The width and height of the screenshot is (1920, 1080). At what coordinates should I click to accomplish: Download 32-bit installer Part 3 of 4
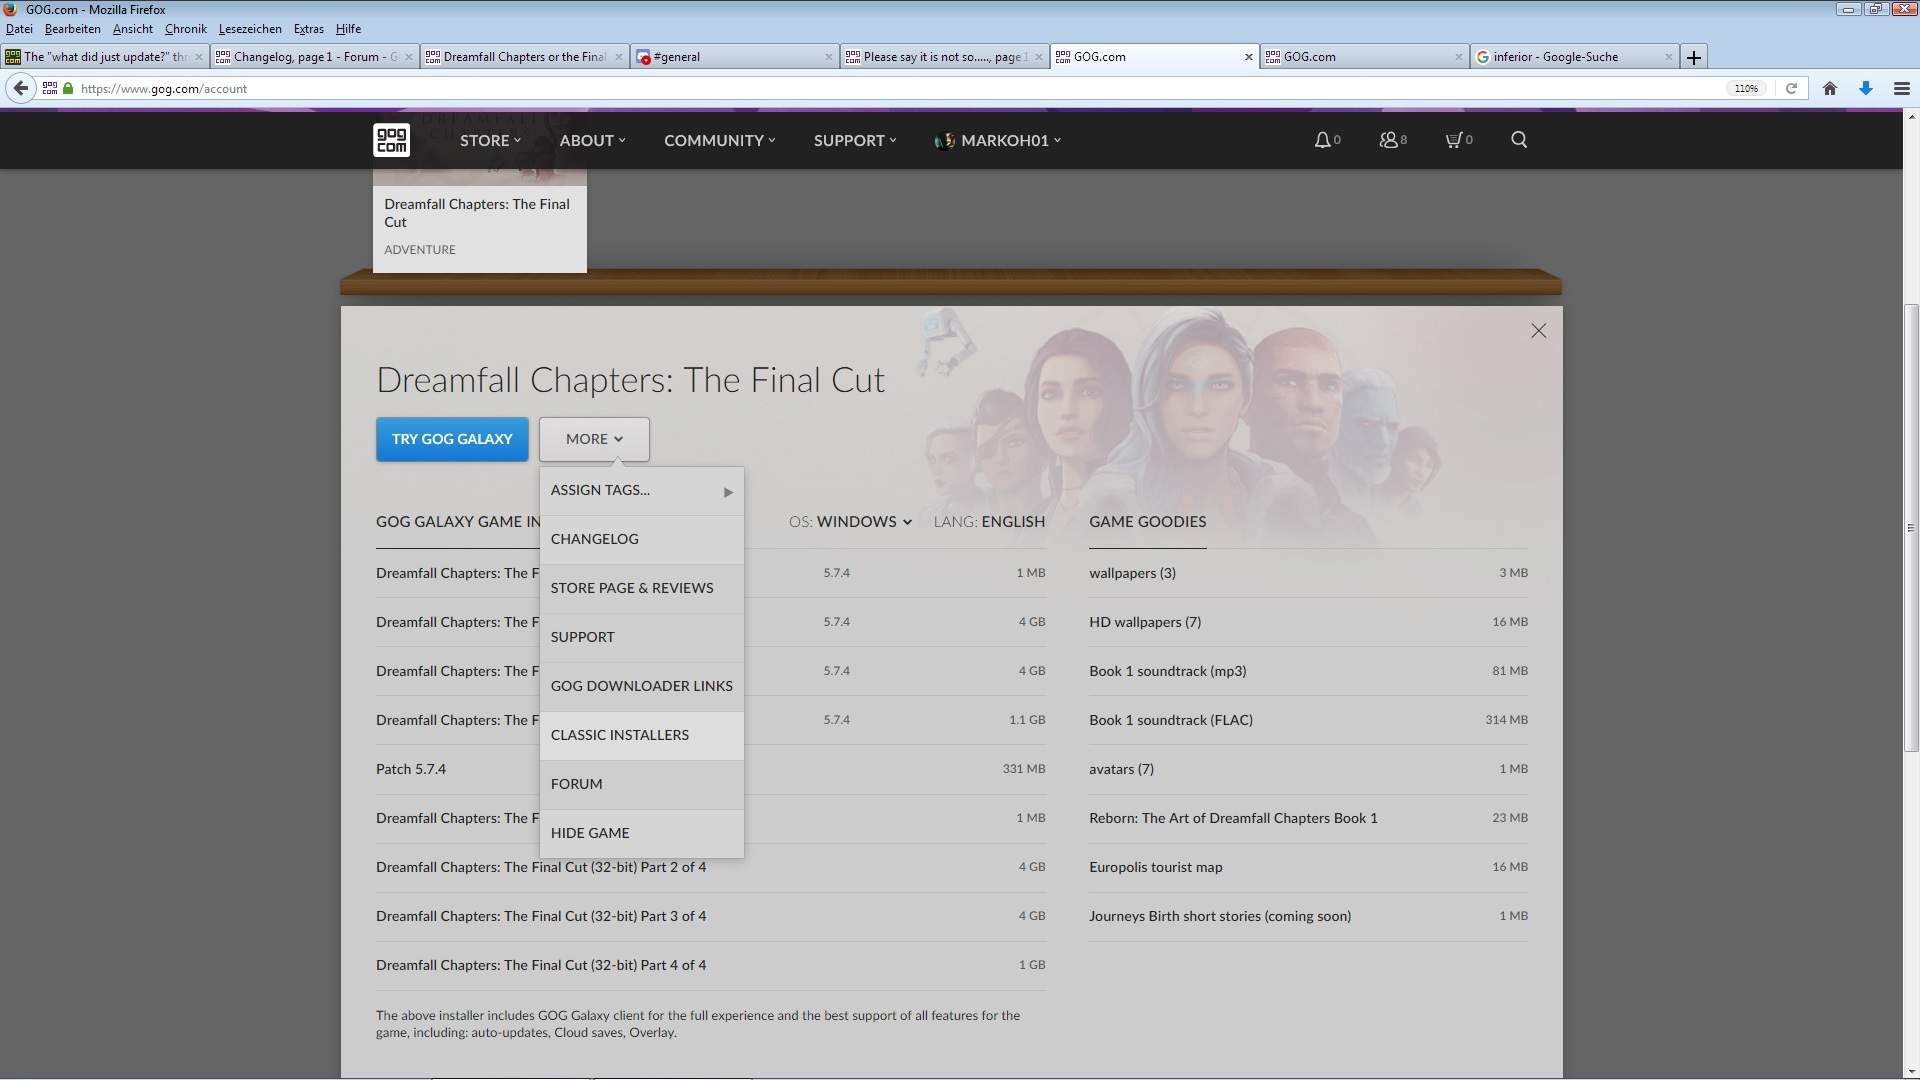pos(710,916)
